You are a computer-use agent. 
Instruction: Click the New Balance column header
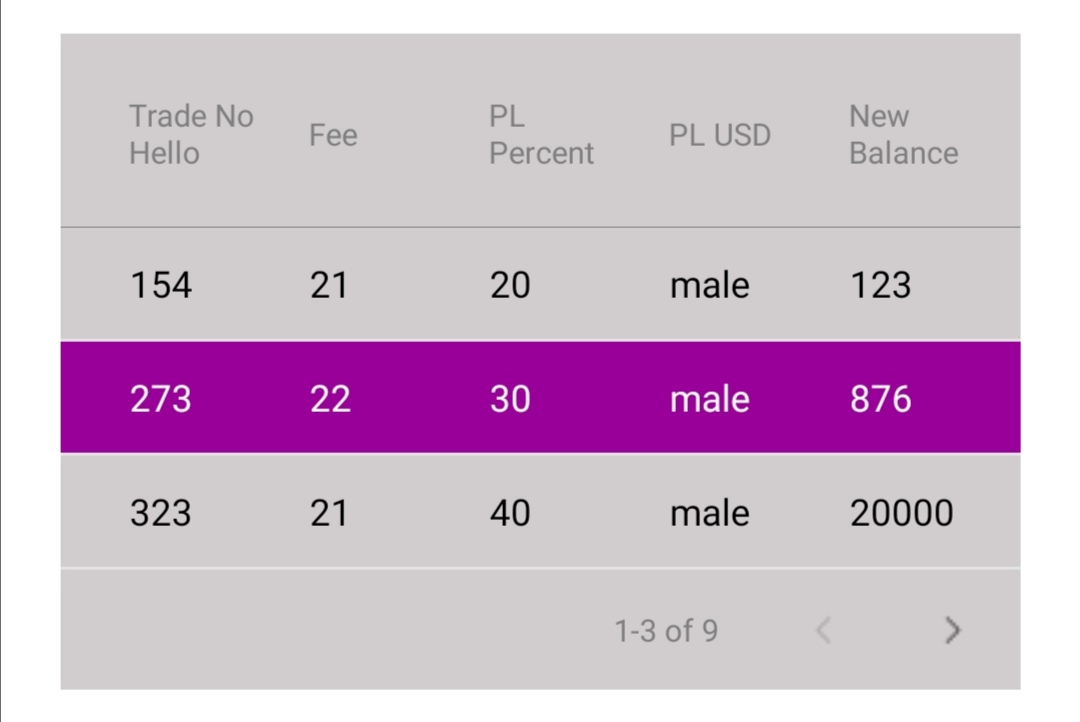pos(903,135)
